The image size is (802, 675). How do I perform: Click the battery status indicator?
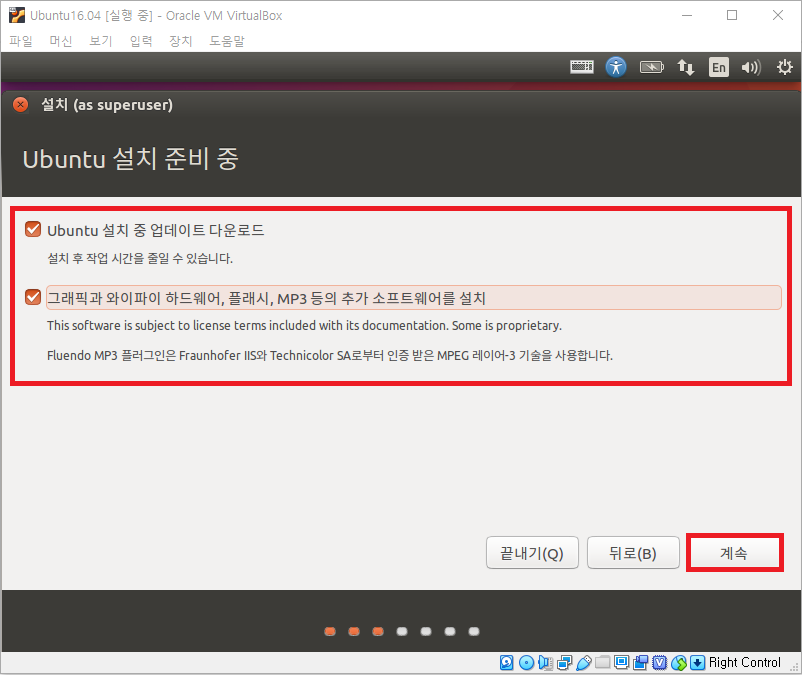coord(651,67)
